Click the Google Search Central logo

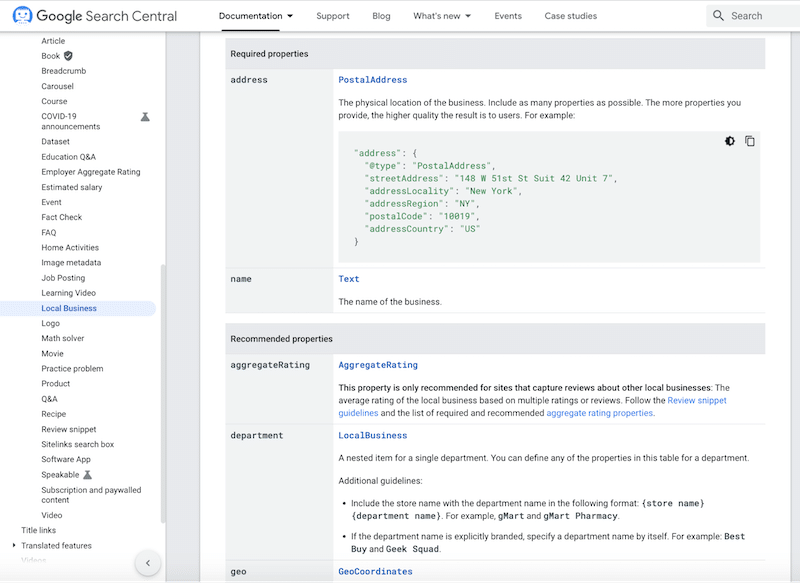[x=95, y=16]
